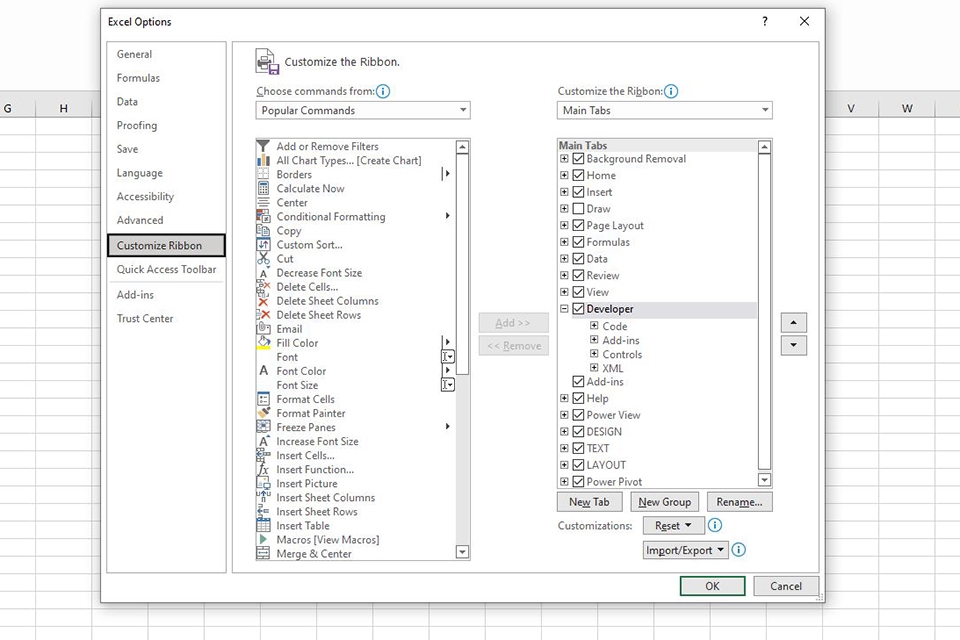Screen dimensions: 960x640
Task: Click the Cut scissors icon
Action: point(263,259)
